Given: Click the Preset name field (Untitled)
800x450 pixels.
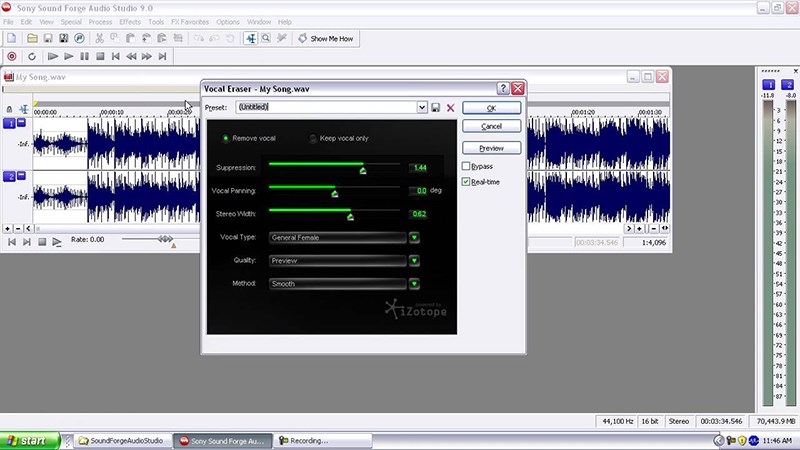Looking at the screenshot, I should [x=327, y=107].
